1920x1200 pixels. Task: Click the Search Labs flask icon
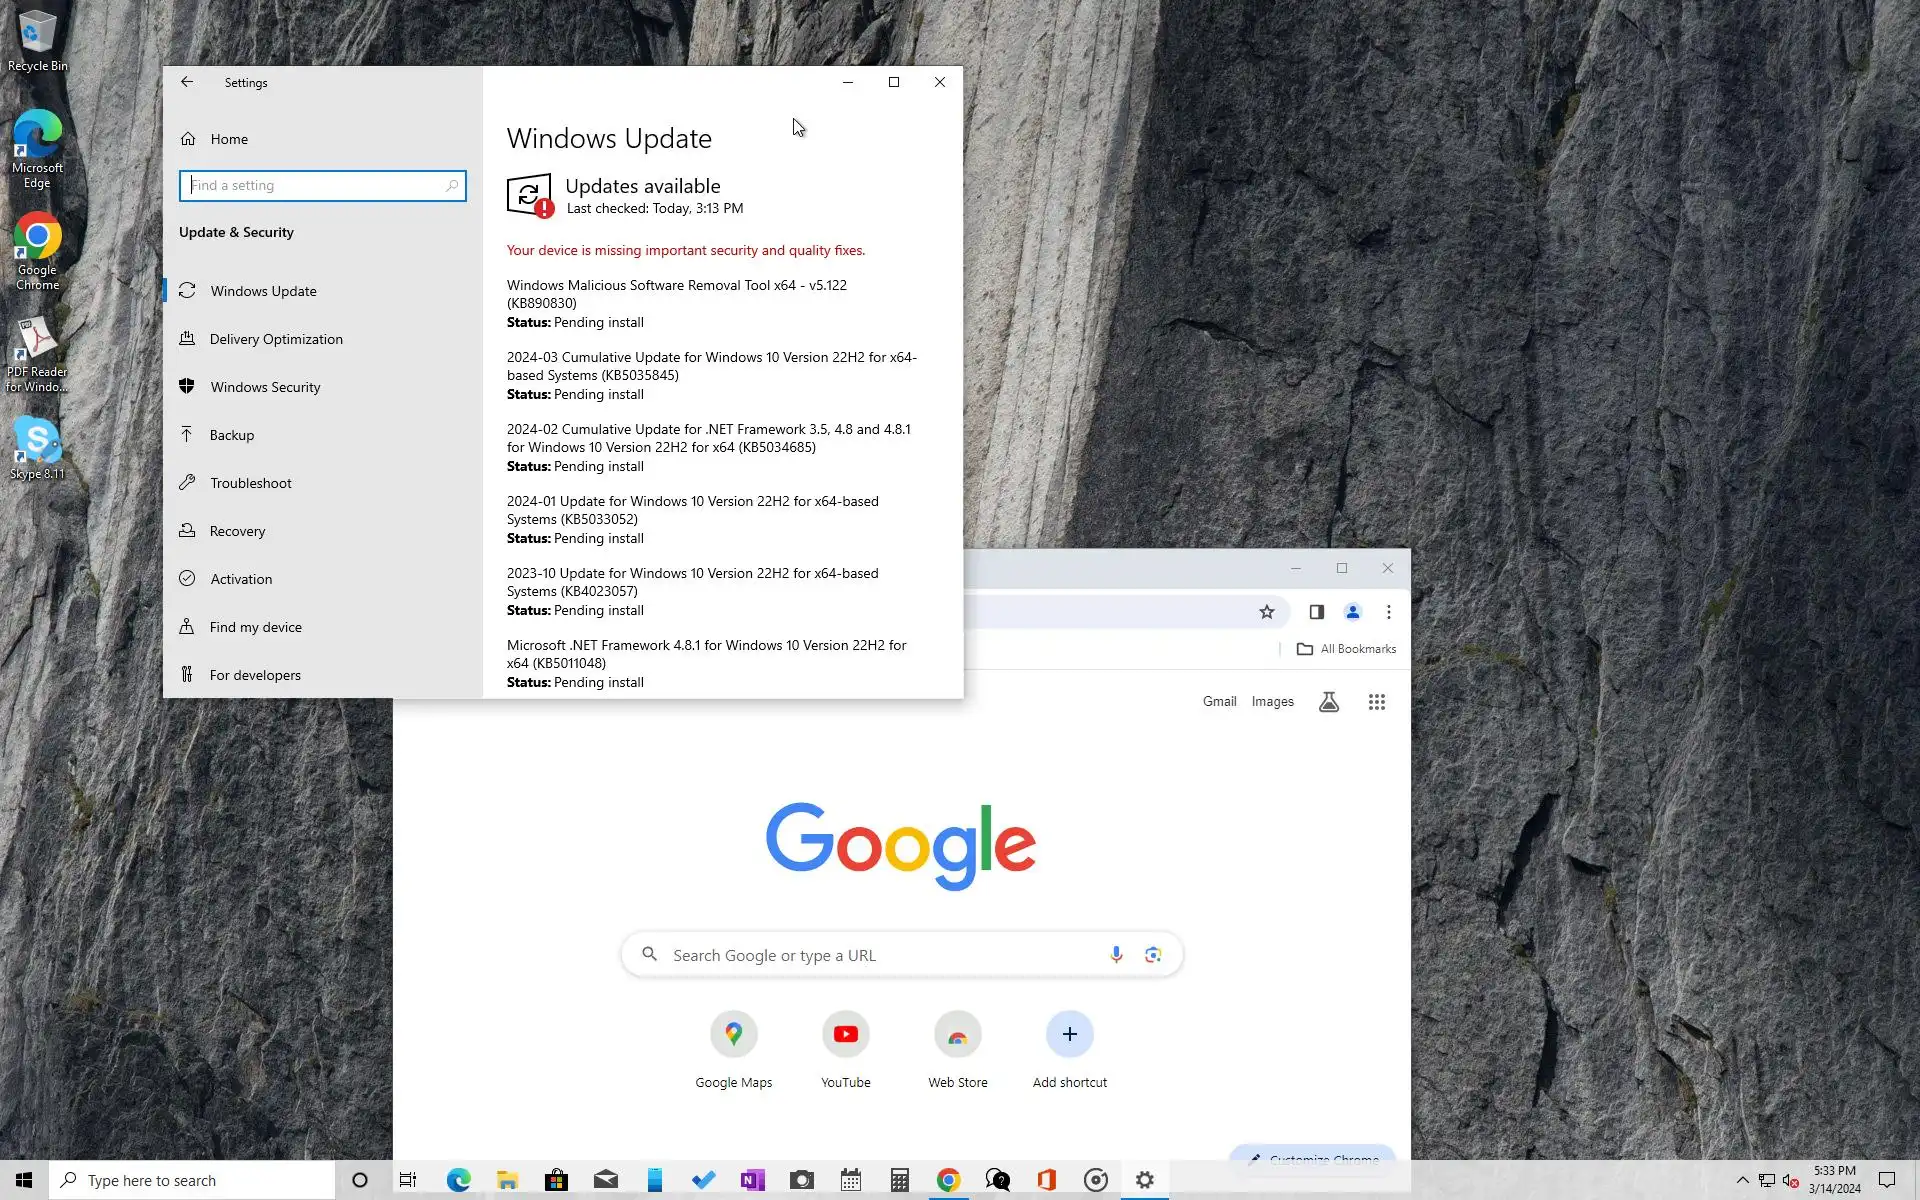point(1328,702)
